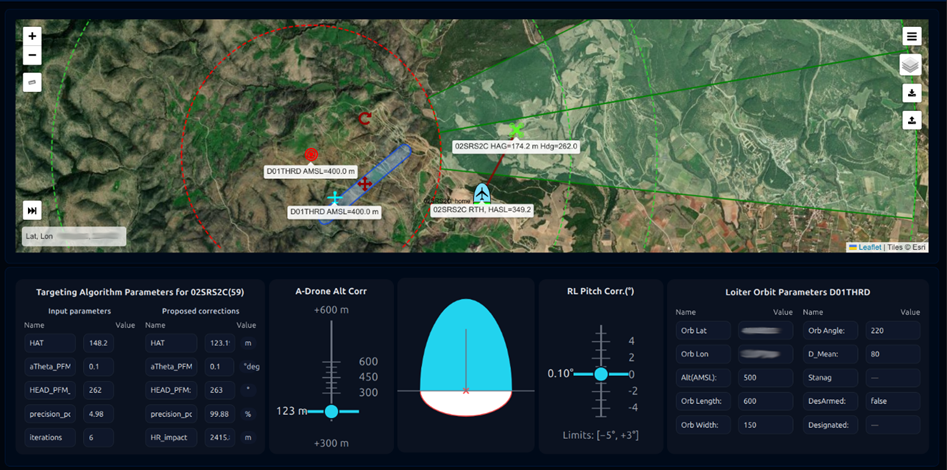Viewport: 947px width, 470px height.
Task: Click the lower download icon button
Action: 911,120
